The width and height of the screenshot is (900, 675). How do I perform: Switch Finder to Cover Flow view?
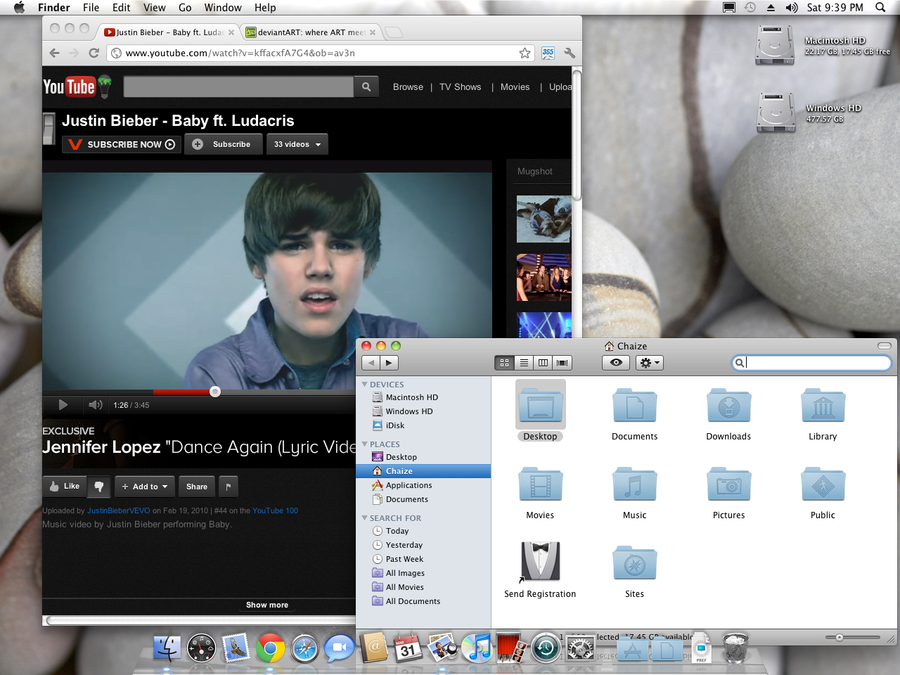click(x=562, y=363)
